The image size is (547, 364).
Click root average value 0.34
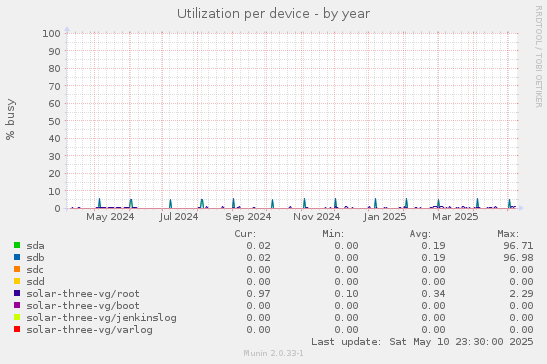(x=433, y=294)
